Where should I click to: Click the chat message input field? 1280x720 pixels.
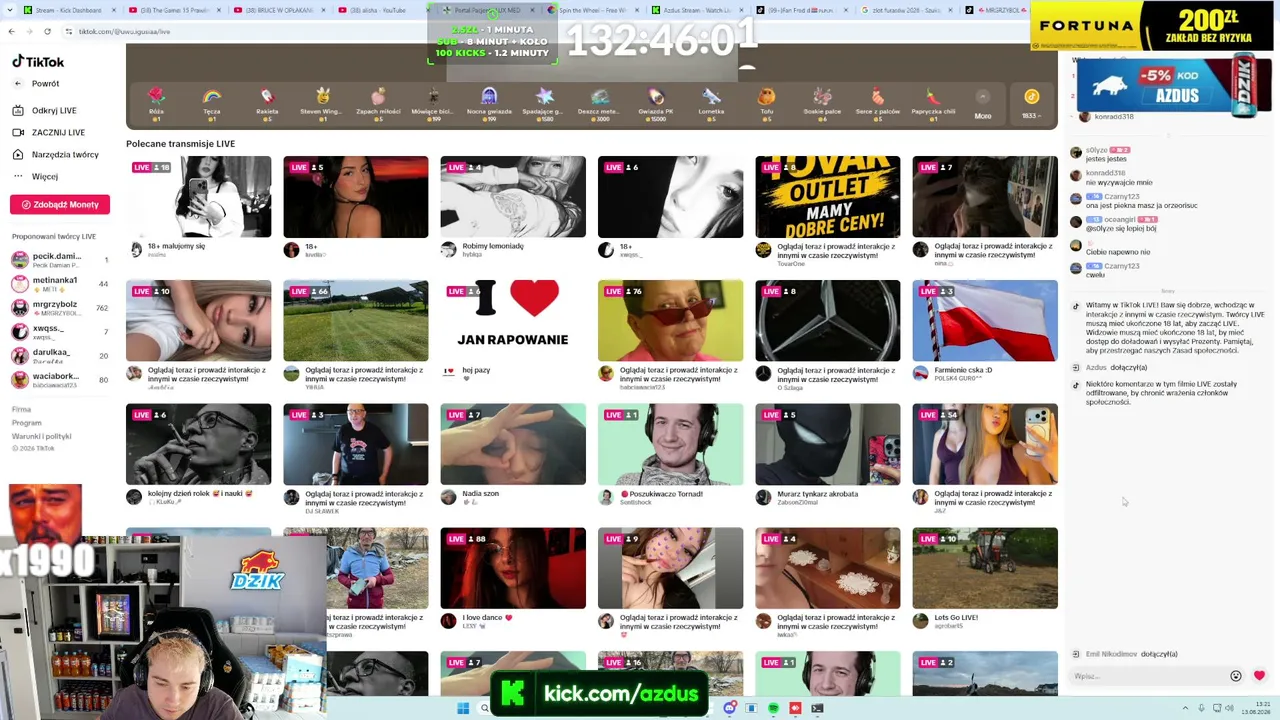pyautogui.click(x=1148, y=677)
